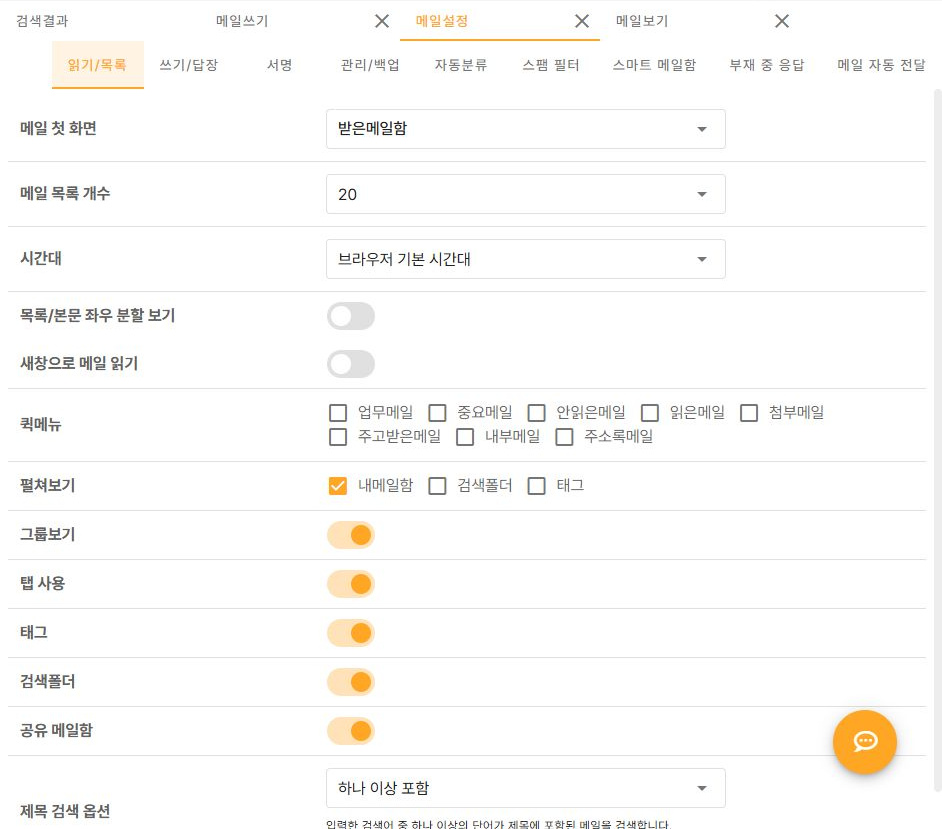Viewport: 942px width, 829px height.
Task: Open the 메일 자동 전달 settings tab
Action: pos(881,65)
